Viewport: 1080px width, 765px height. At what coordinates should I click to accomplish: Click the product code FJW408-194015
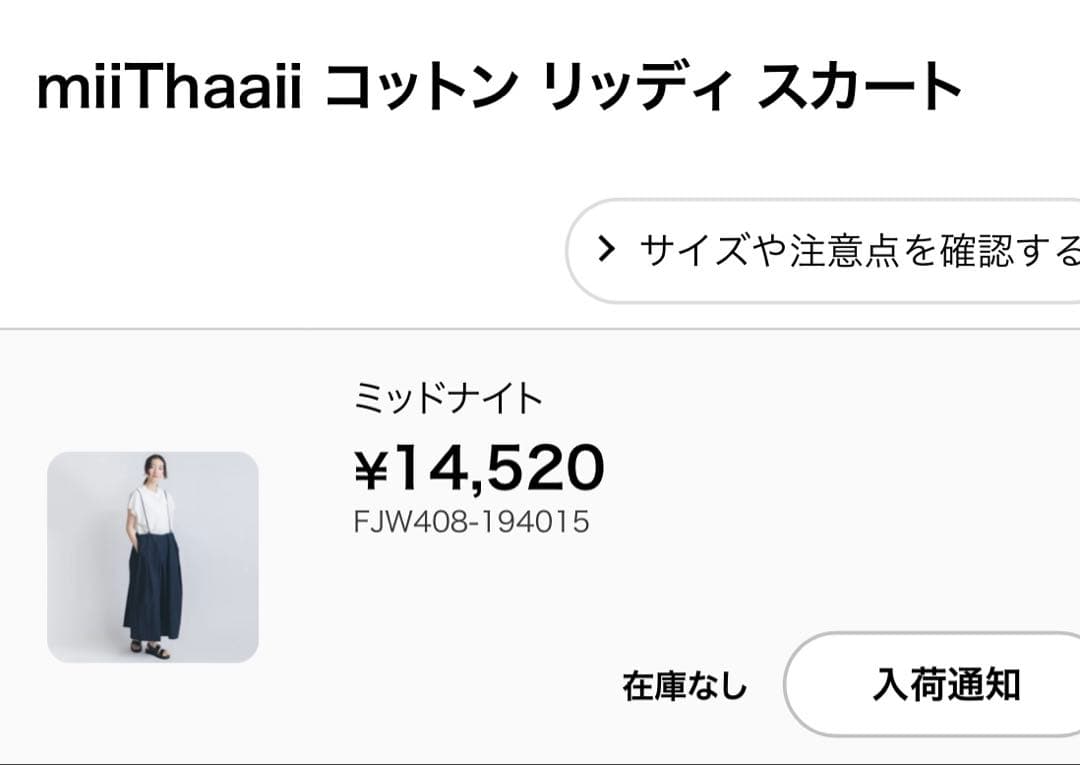click(472, 520)
